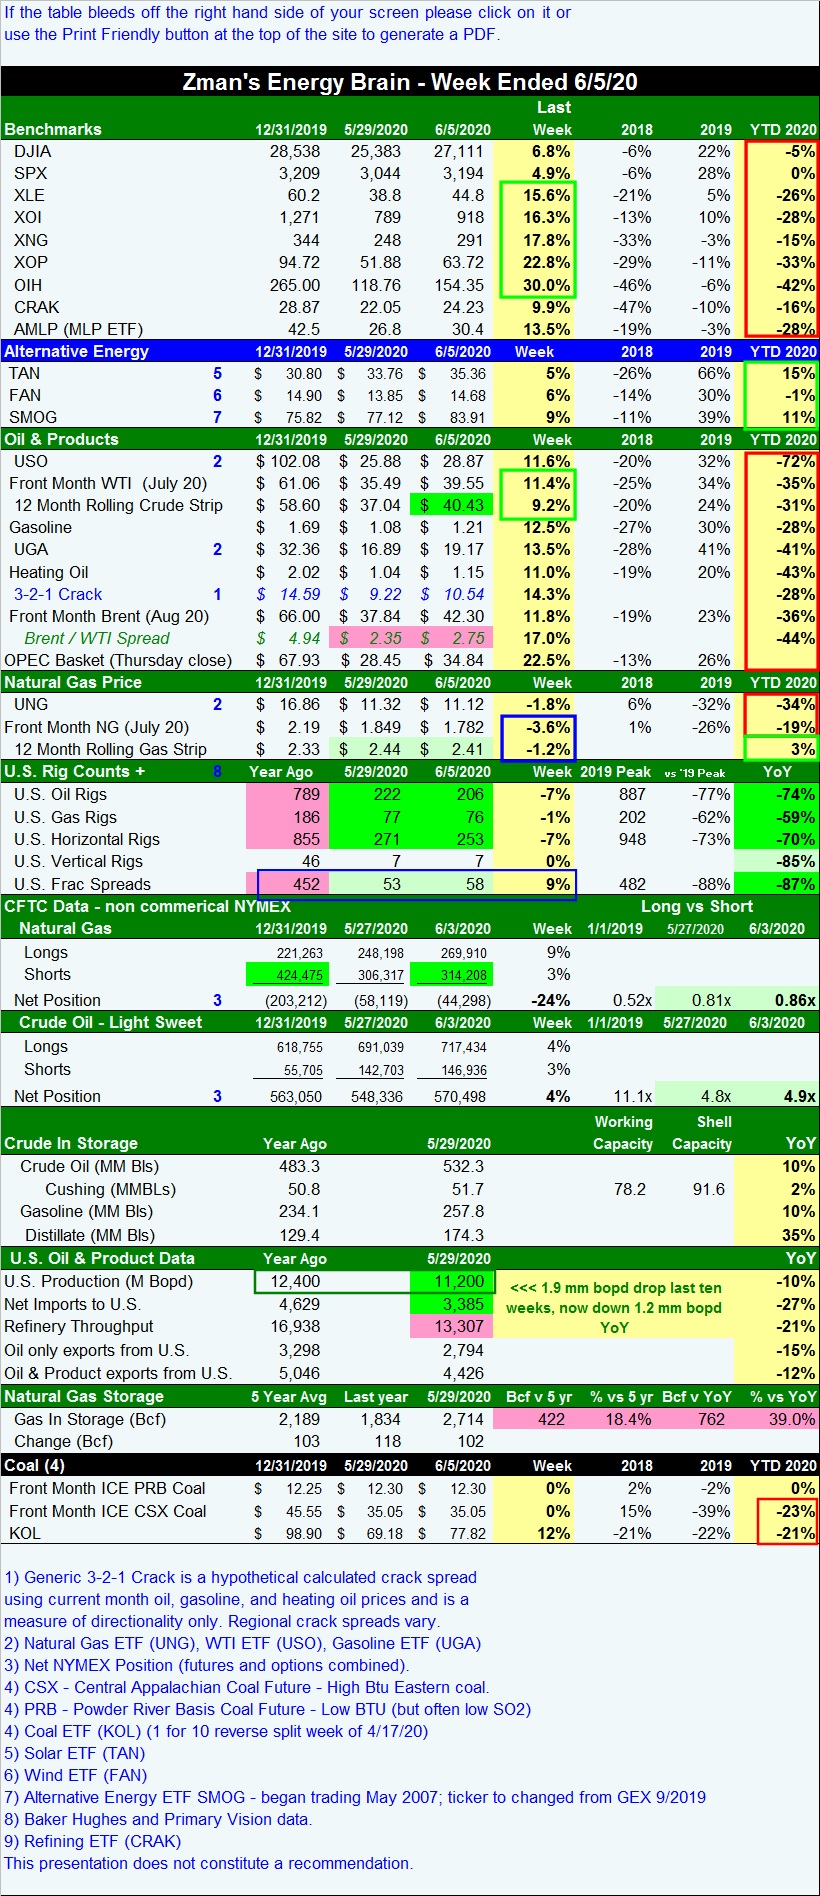Click footnote number 6 beside FAN

point(217,395)
